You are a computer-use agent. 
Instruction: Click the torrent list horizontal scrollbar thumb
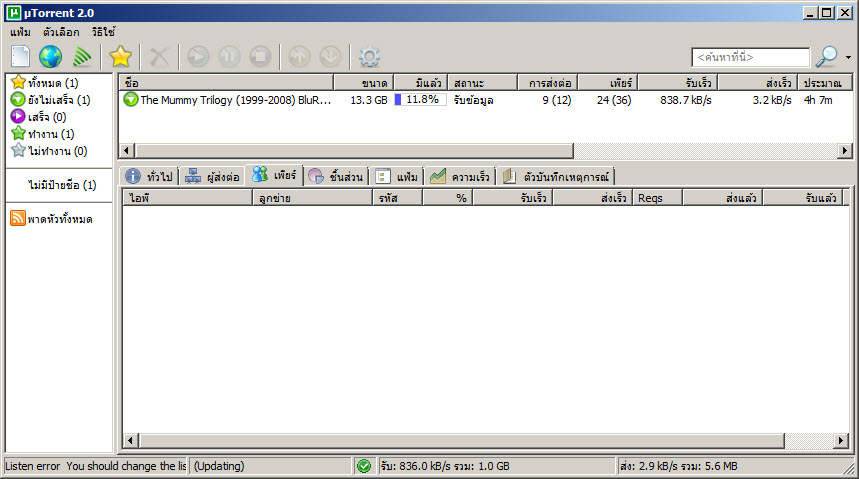pos(354,150)
